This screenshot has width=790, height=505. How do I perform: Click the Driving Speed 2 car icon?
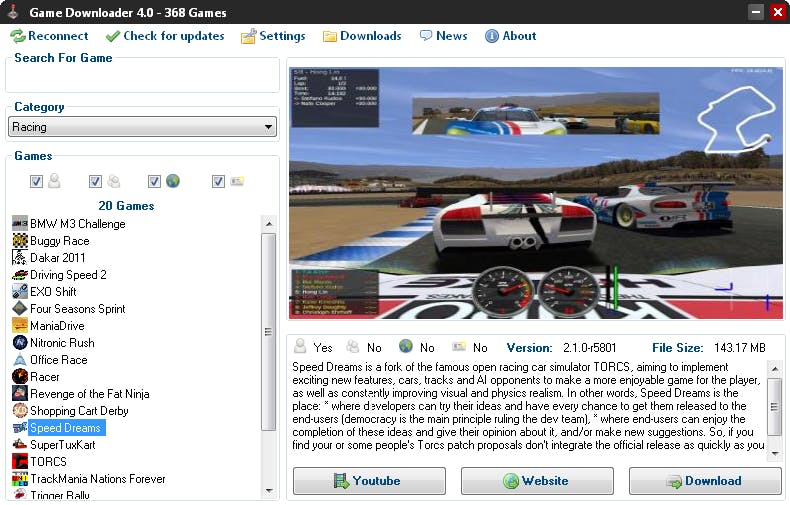20,275
